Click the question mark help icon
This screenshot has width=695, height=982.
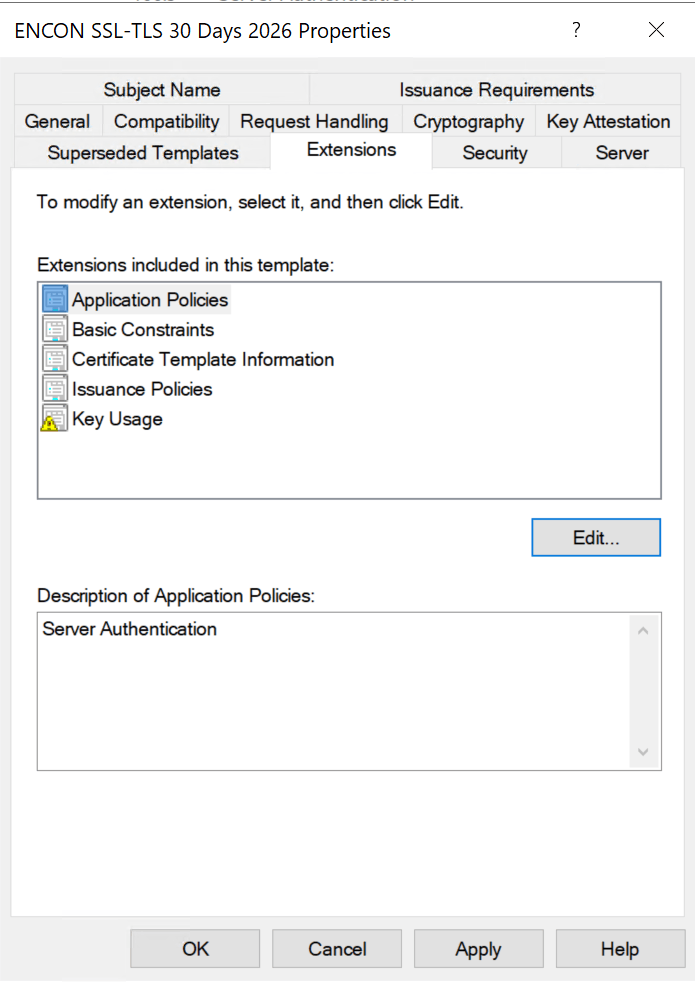[576, 31]
